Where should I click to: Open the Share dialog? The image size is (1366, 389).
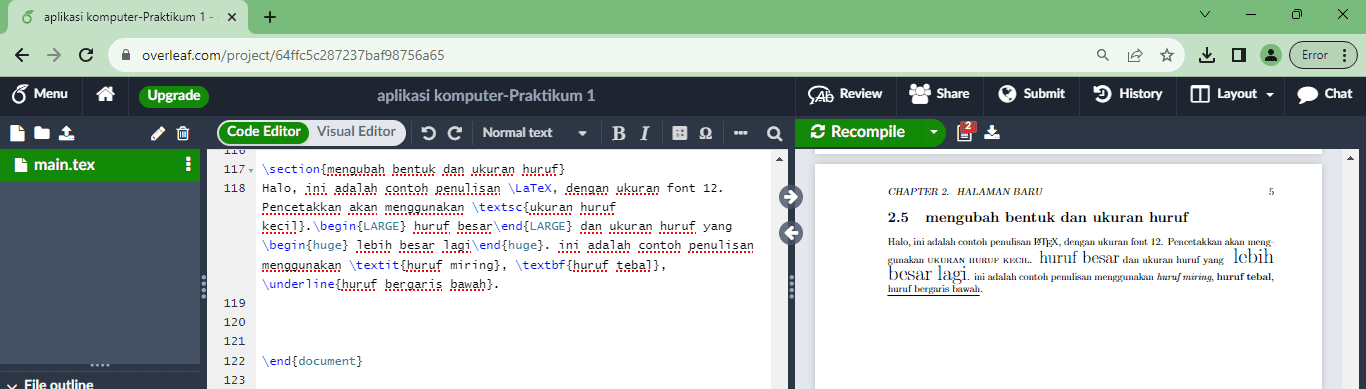point(939,94)
